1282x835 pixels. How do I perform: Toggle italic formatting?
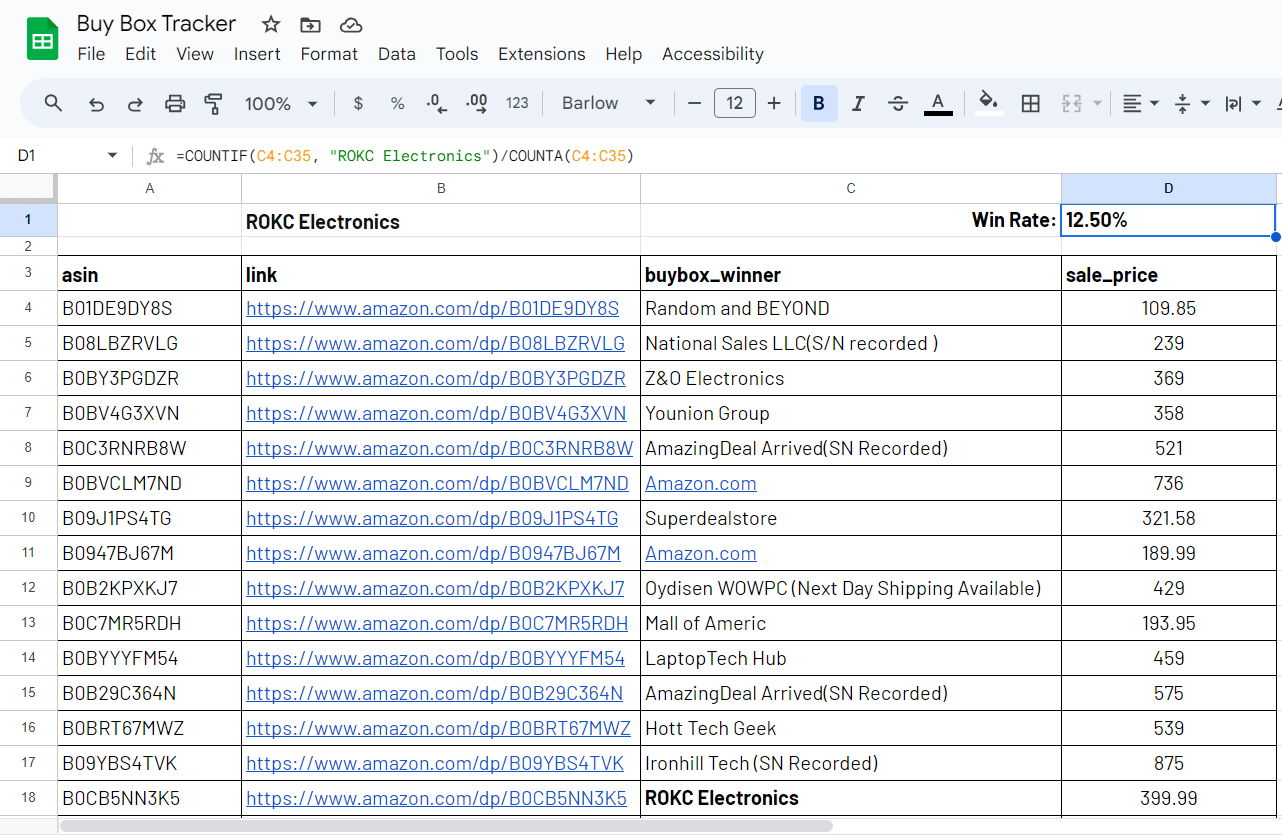858,103
